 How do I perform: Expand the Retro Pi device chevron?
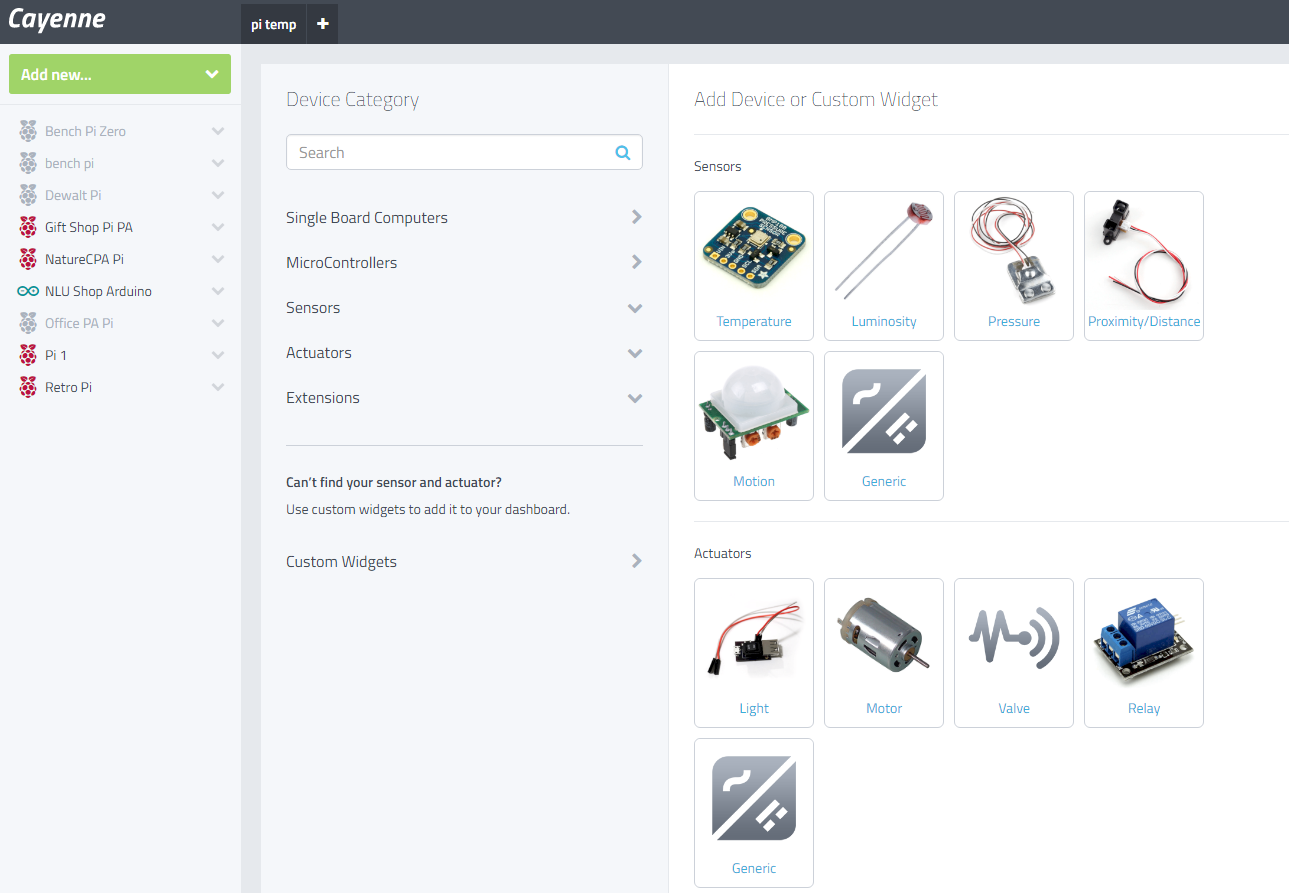tap(218, 387)
